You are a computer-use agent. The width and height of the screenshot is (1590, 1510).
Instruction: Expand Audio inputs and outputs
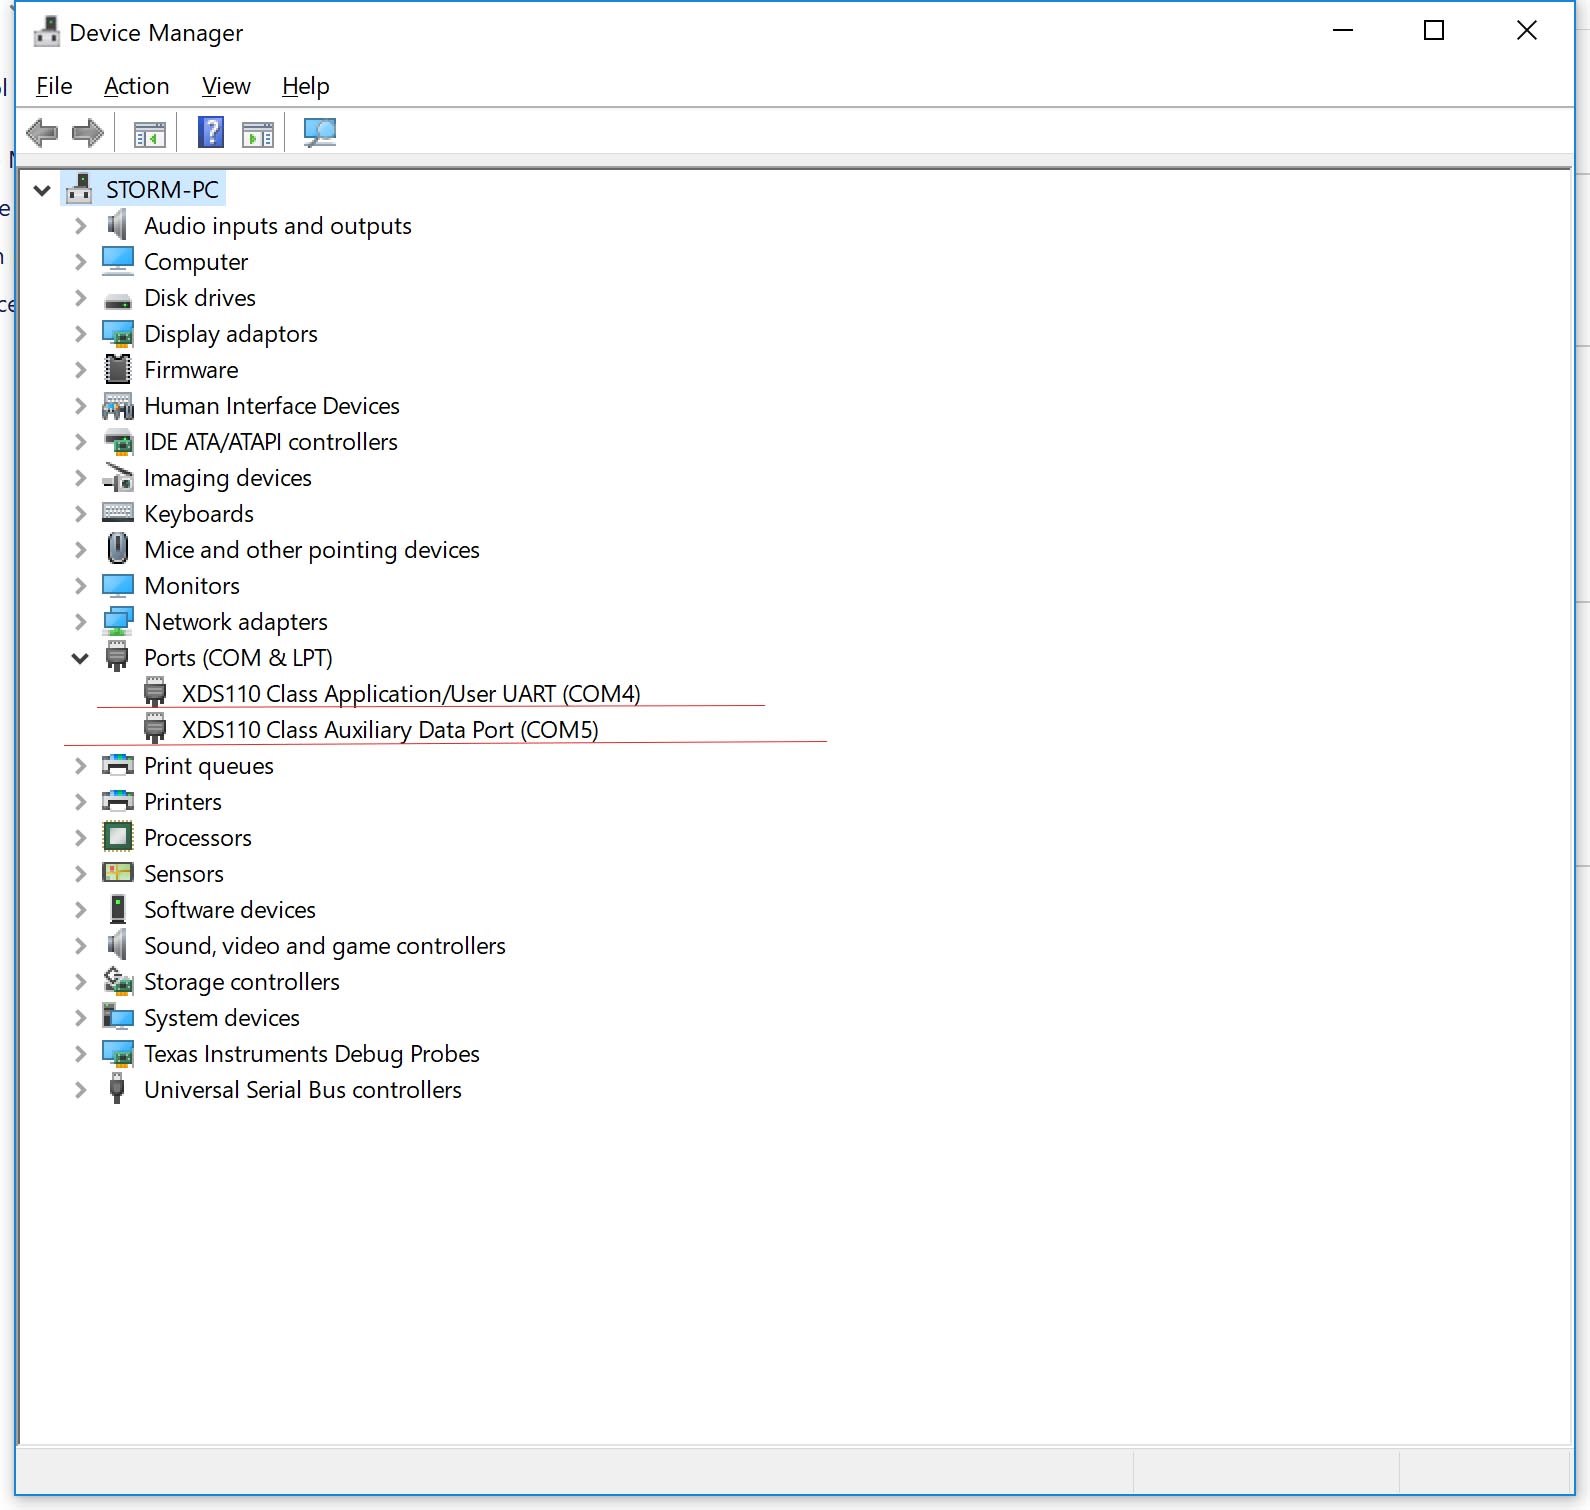tap(81, 226)
